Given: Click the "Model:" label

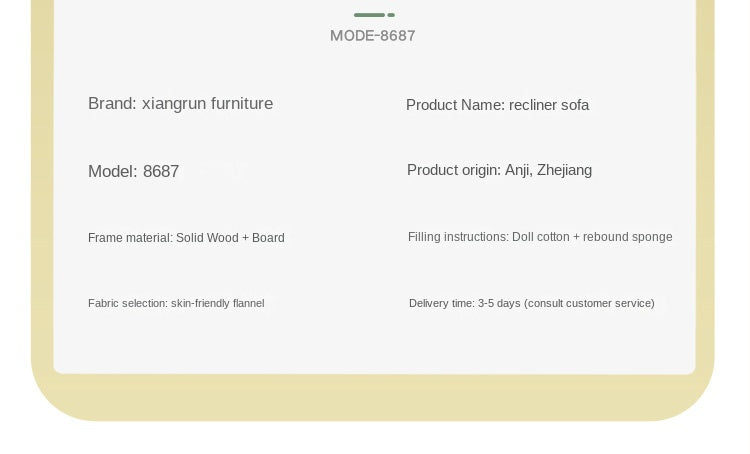Looking at the screenshot, I should coord(112,171).
